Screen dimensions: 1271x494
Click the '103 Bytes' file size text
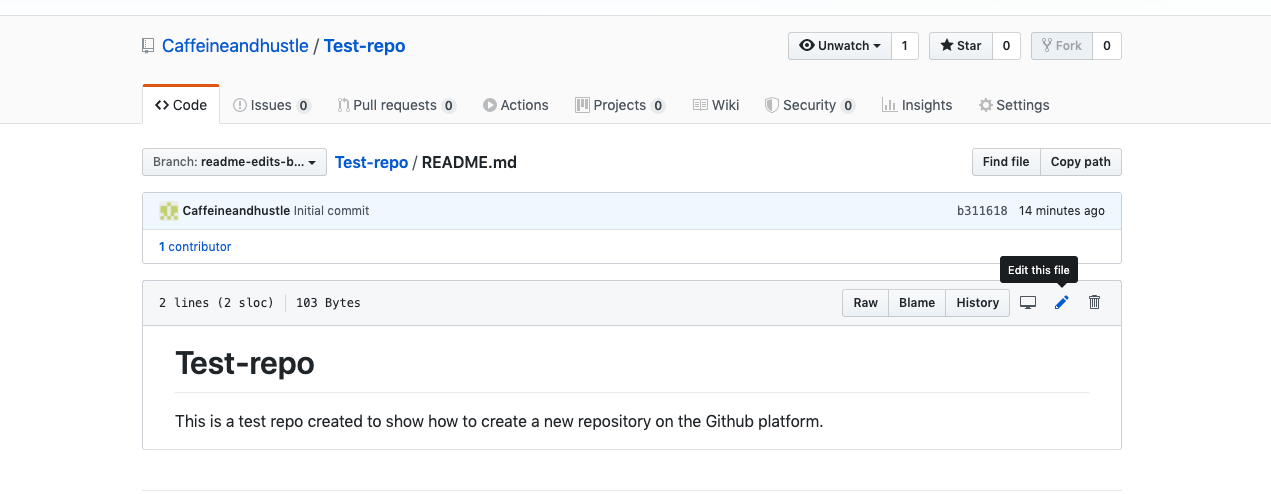[x=328, y=303]
